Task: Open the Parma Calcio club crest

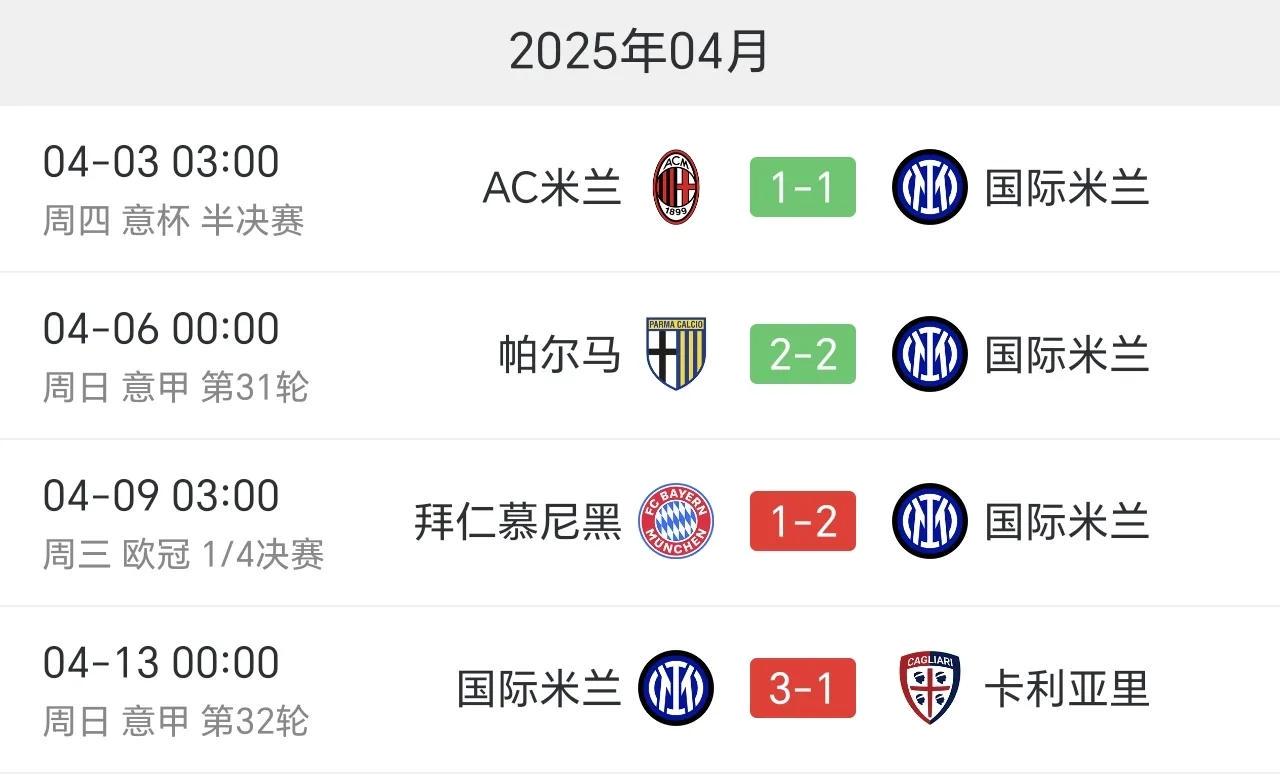Action: click(x=676, y=354)
